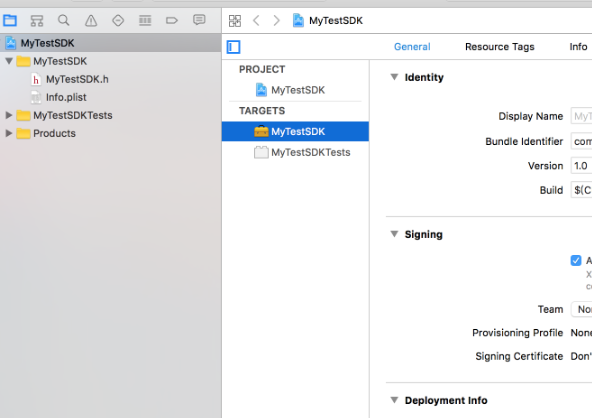Toggle the targets list sidebar button
The image size is (592, 418).
233,47
